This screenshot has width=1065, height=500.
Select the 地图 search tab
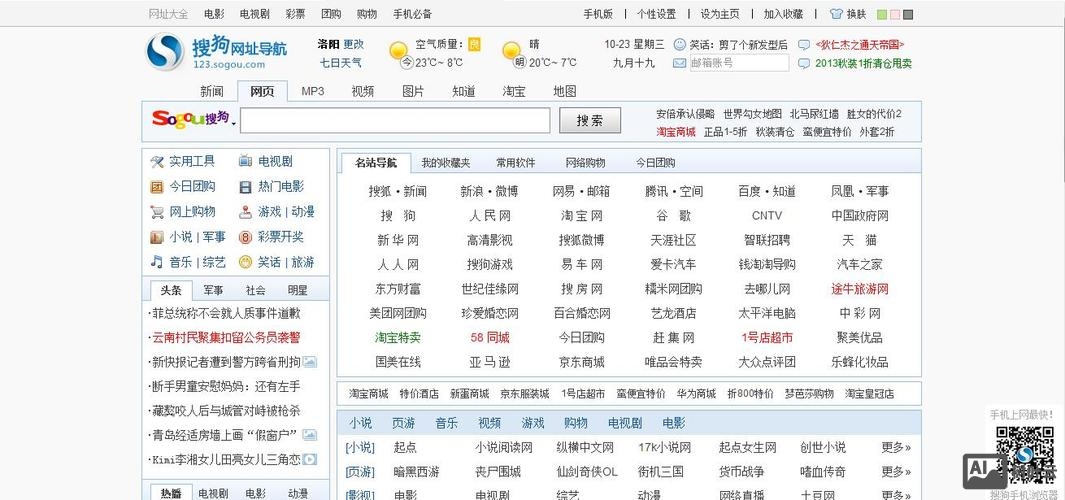click(564, 91)
